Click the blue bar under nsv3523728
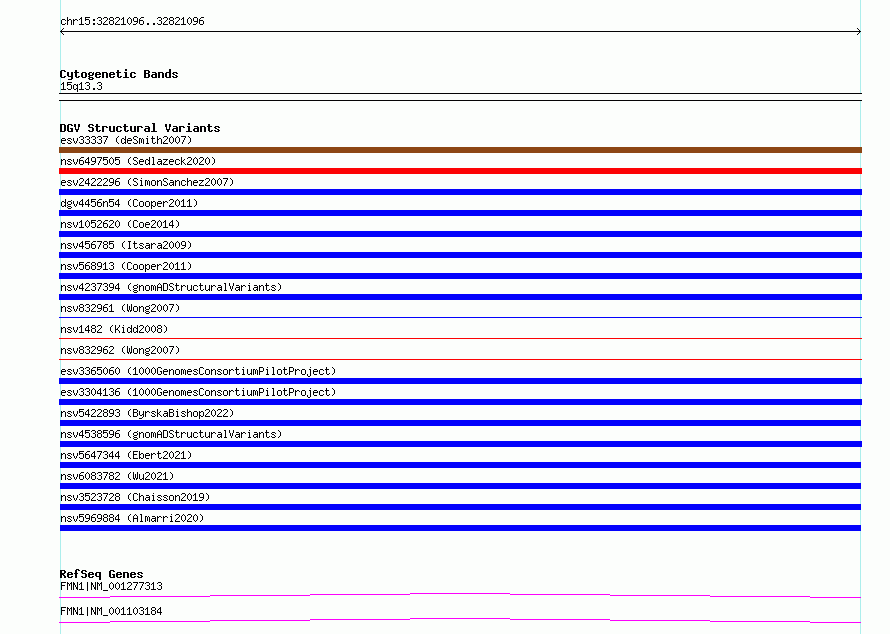This screenshot has width=890, height=634. (460, 507)
